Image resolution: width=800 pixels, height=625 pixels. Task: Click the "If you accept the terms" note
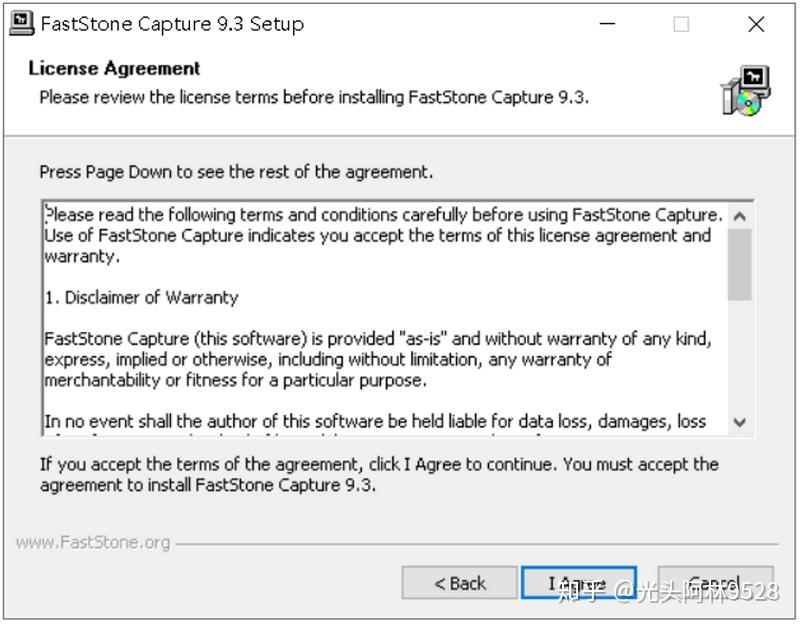point(378,474)
